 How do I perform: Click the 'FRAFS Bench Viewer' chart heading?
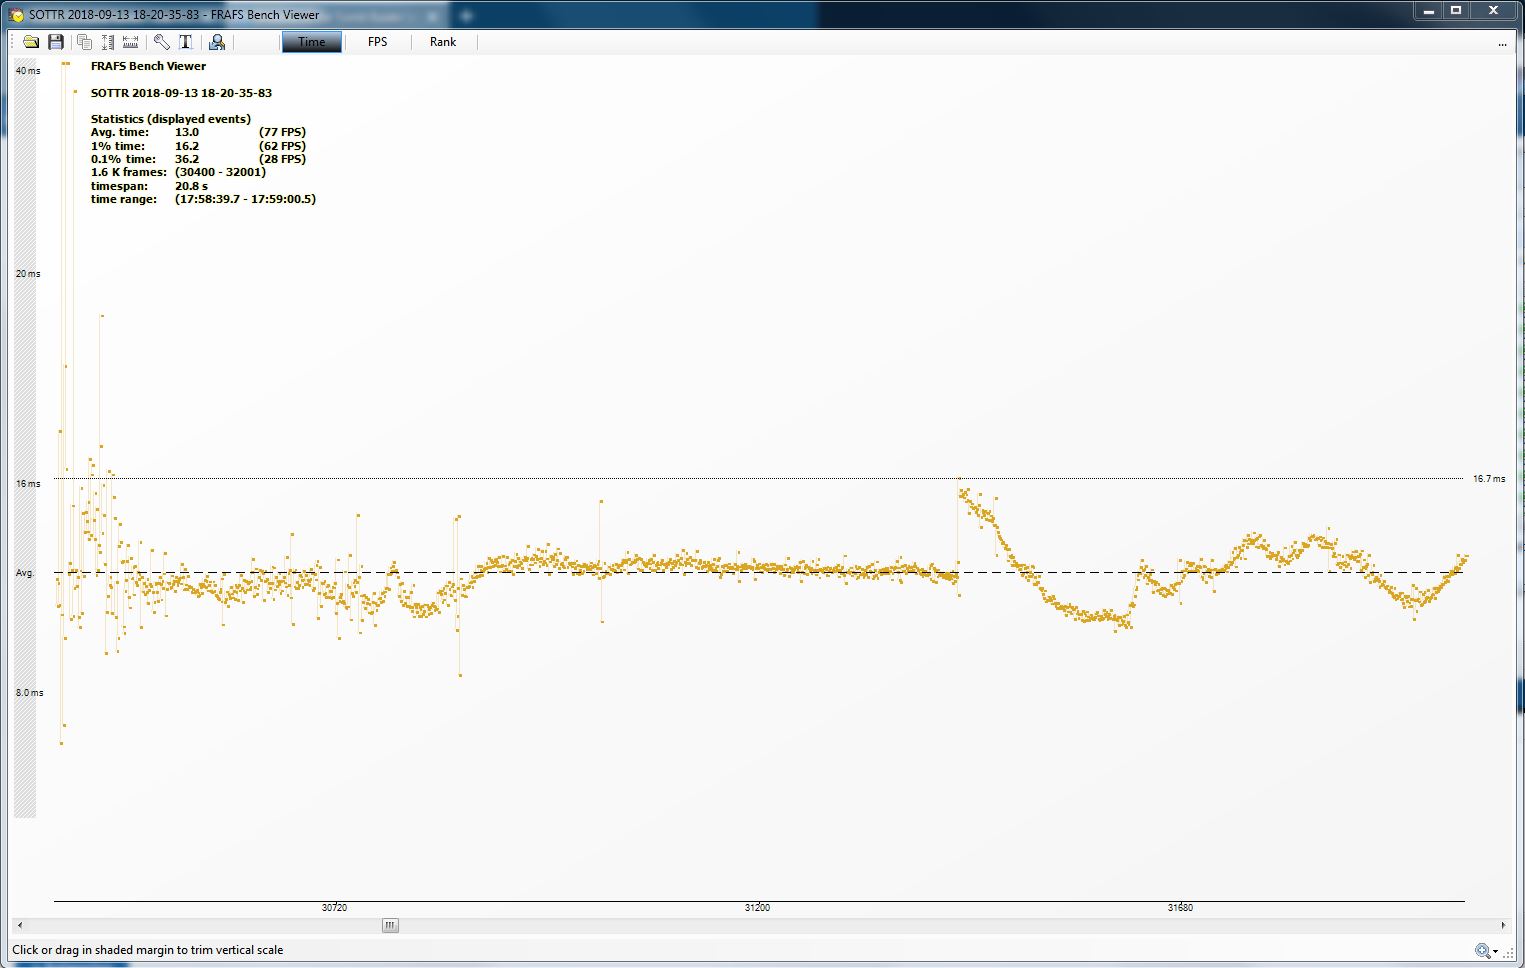pyautogui.click(x=148, y=66)
